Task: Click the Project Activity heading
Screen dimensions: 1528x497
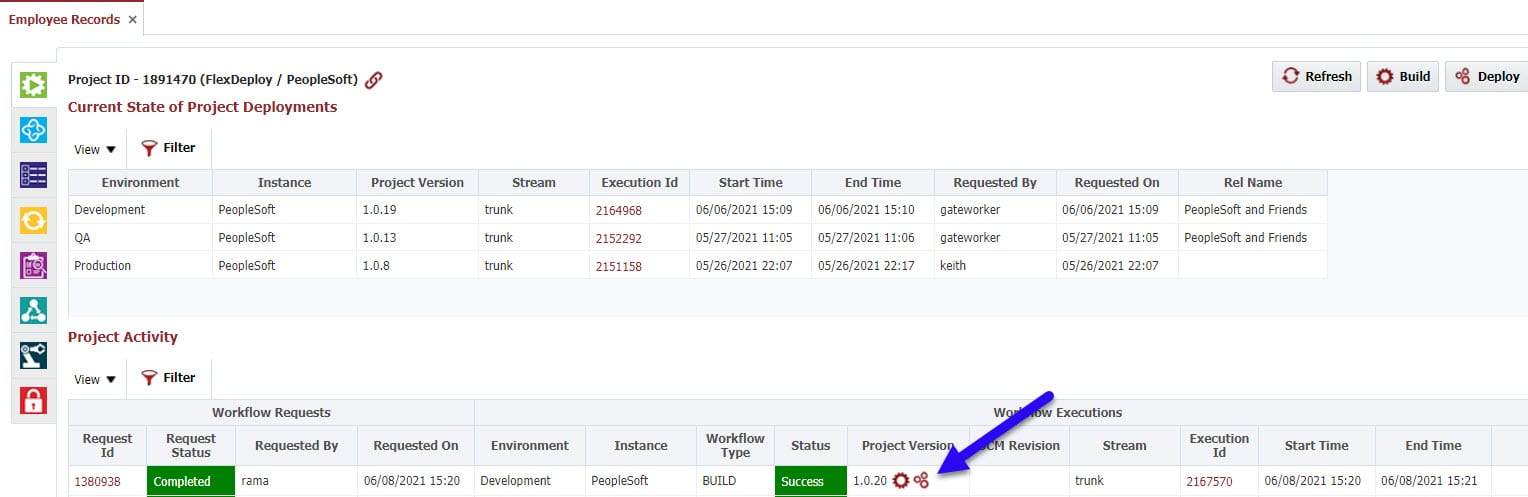Action: [123, 337]
